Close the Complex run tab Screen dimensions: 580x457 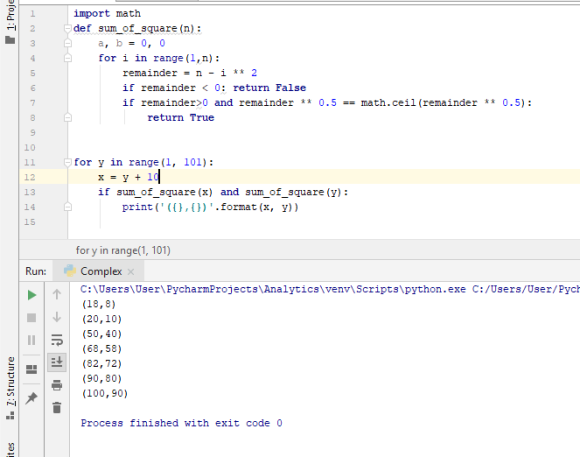click(x=131, y=272)
